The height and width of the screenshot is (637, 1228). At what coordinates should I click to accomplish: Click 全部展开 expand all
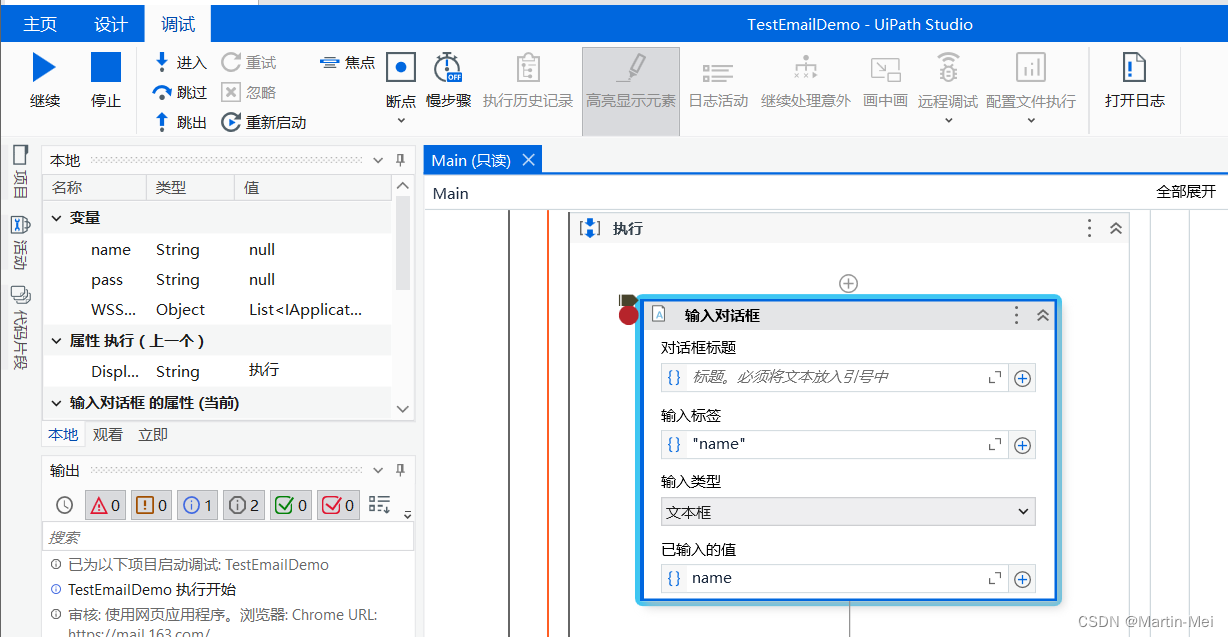[x=1187, y=192]
